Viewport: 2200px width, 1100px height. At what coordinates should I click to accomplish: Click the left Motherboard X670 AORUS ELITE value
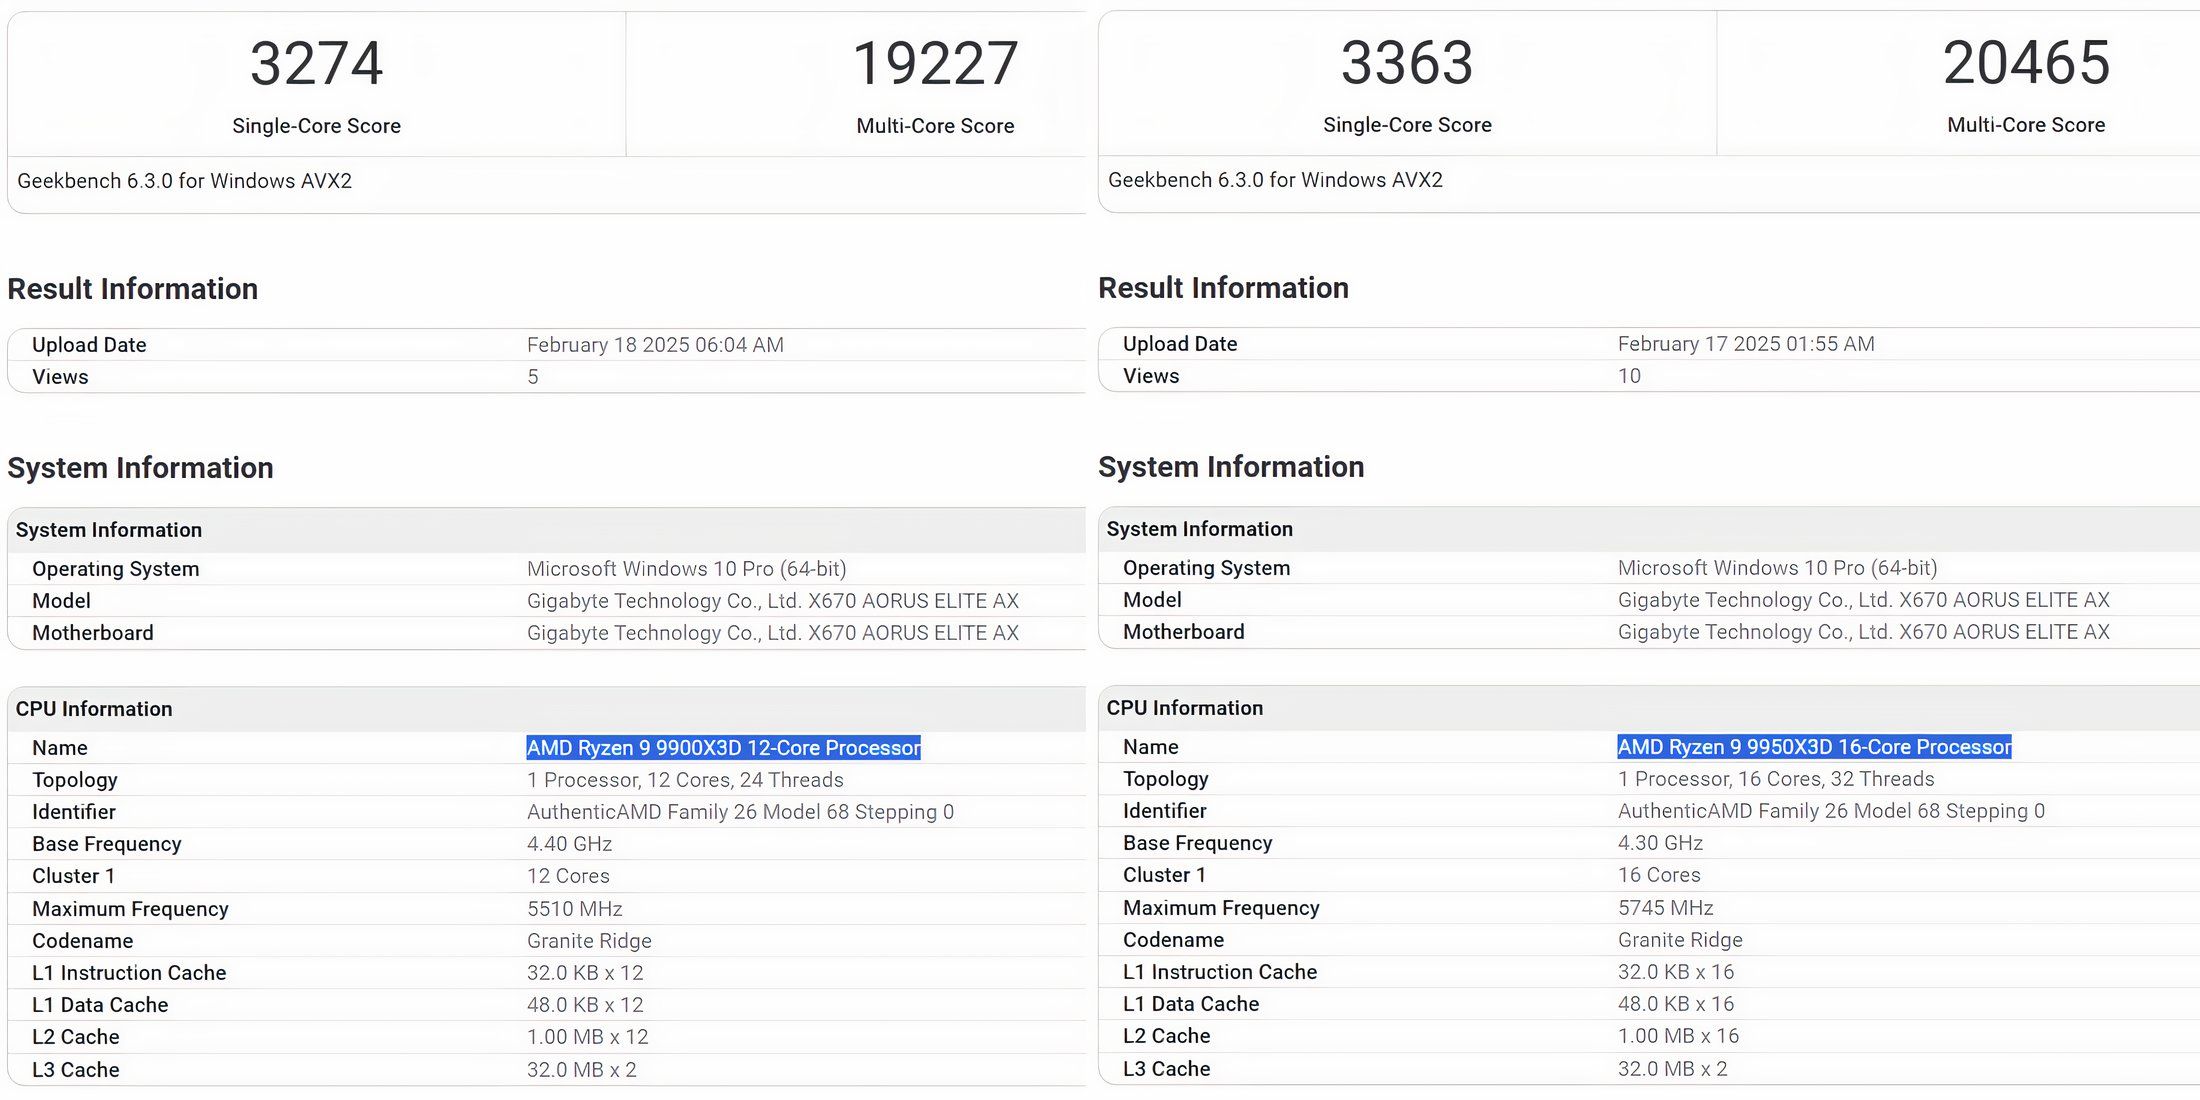click(773, 633)
